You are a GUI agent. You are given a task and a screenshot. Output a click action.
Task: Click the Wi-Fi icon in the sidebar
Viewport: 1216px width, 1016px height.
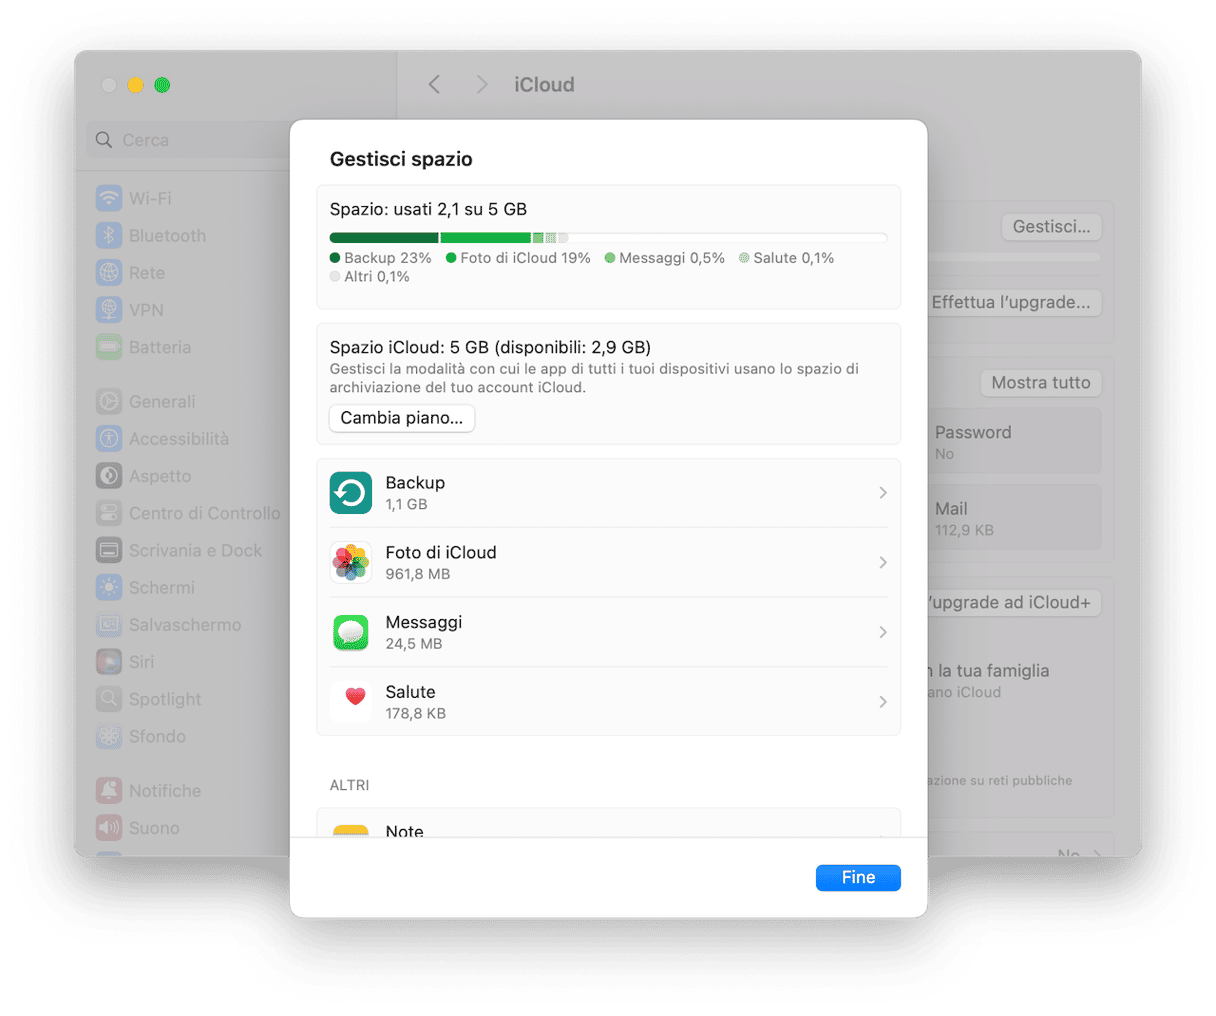click(109, 198)
